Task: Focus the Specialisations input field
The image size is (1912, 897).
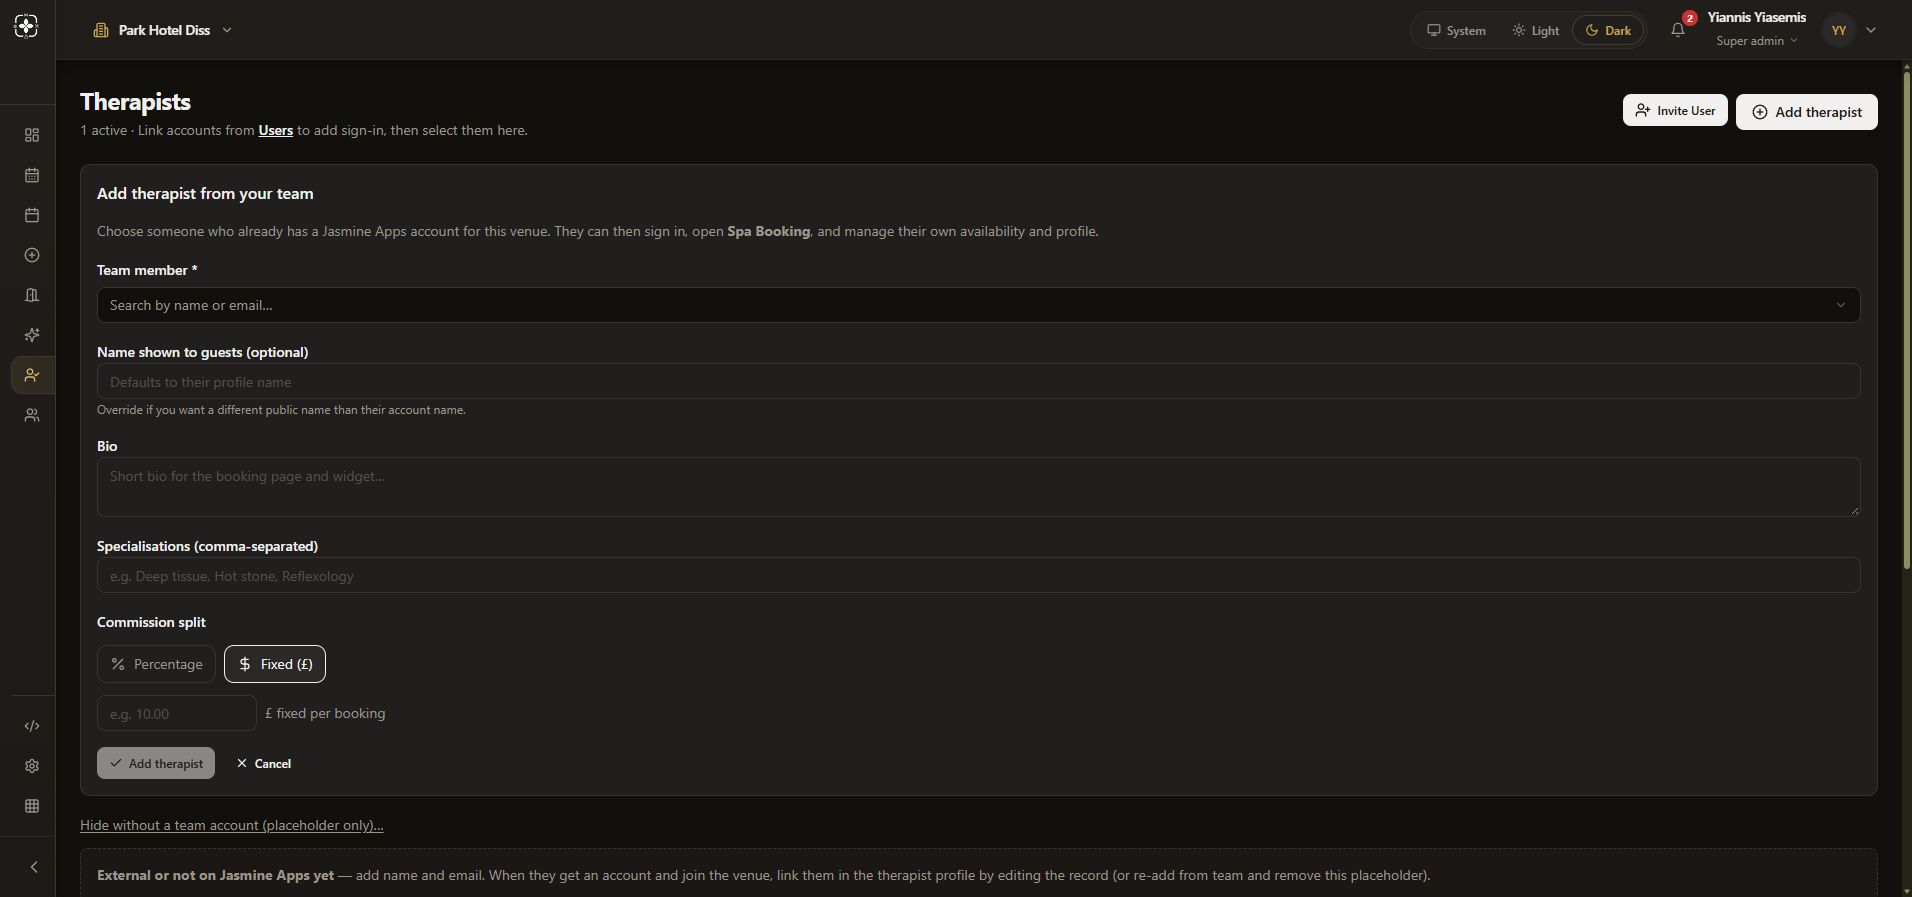Action: 978,575
